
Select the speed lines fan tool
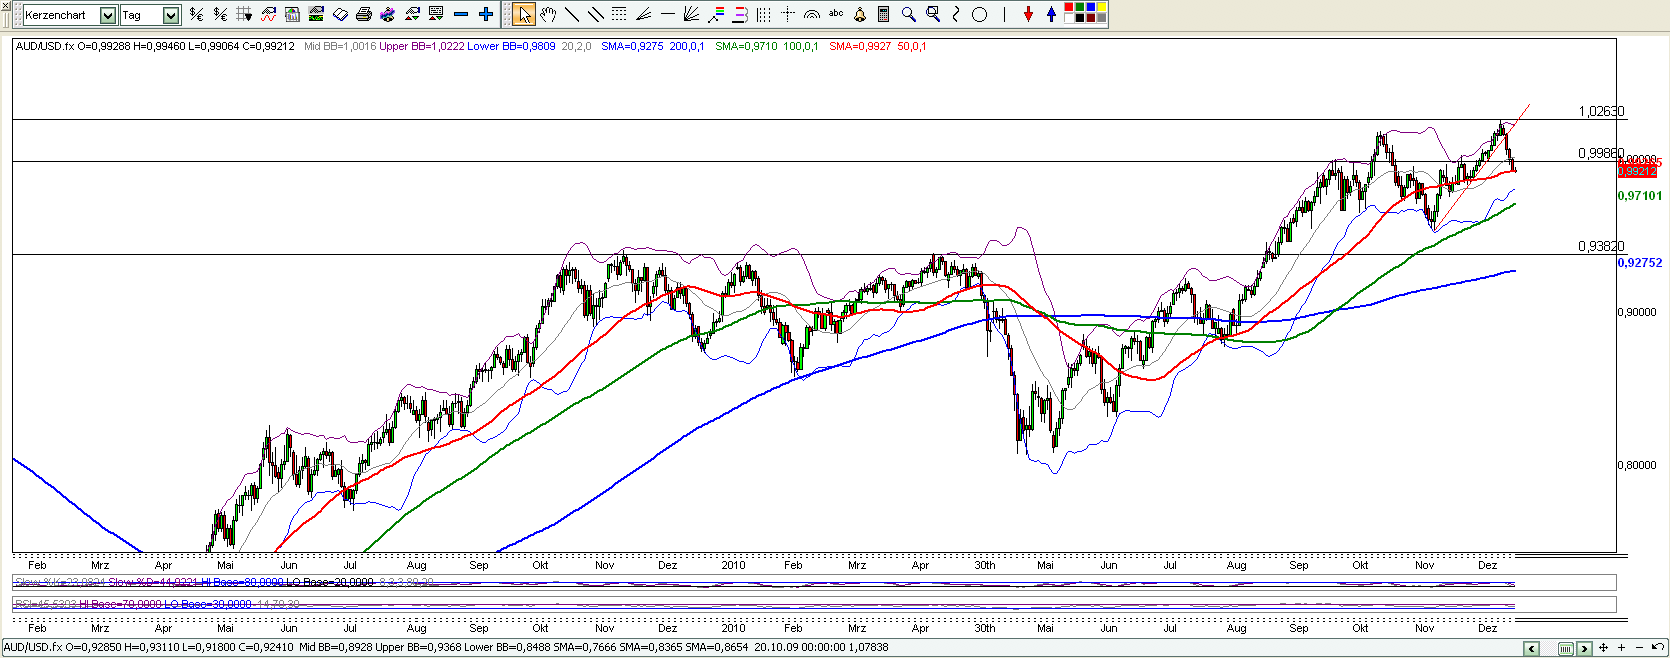tap(644, 14)
